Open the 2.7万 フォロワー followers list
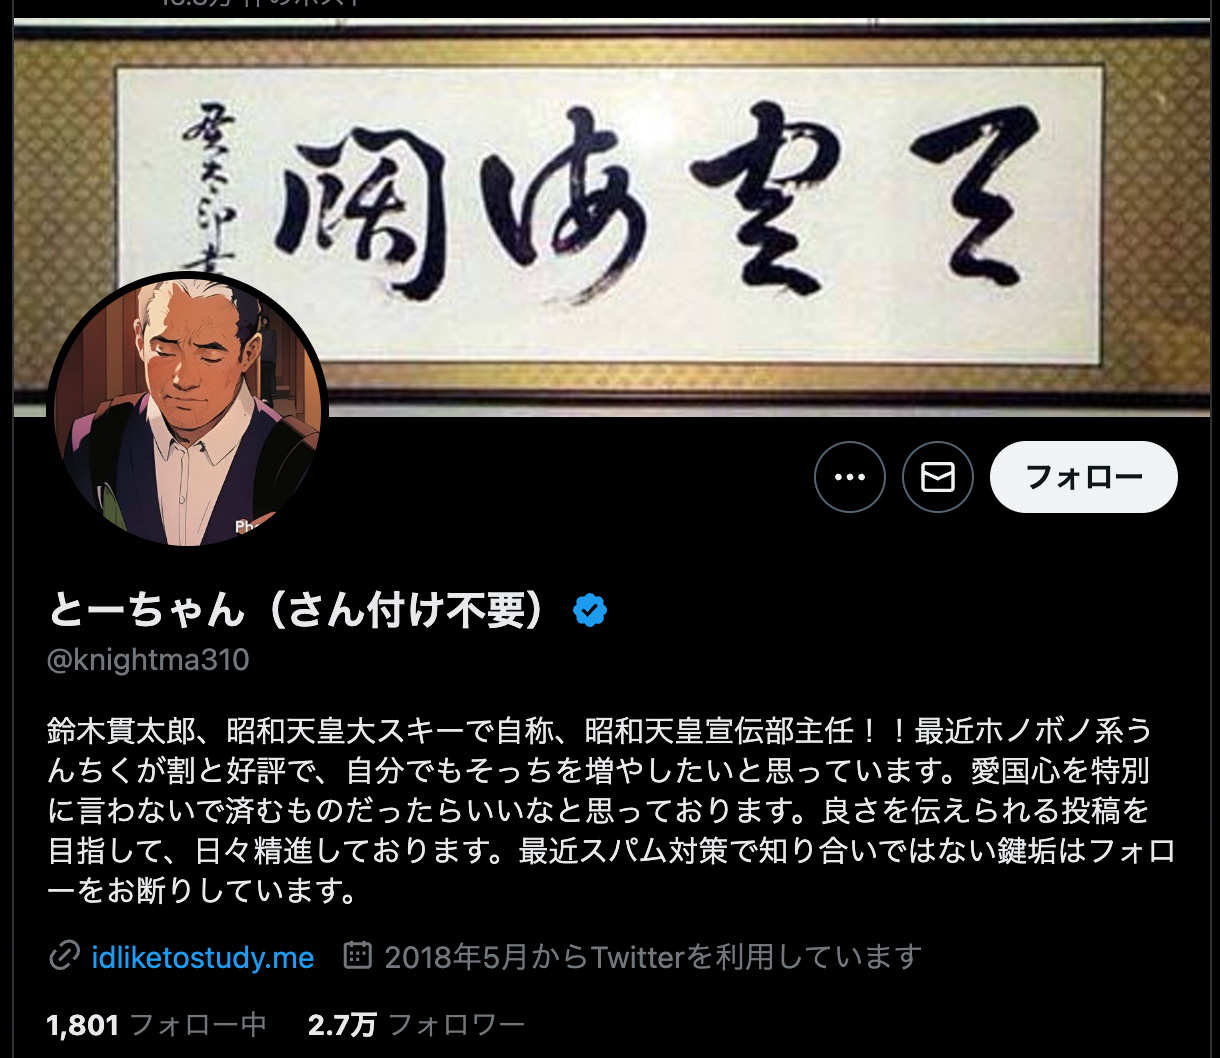Screen dimensions: 1220x1058 tap(416, 1024)
